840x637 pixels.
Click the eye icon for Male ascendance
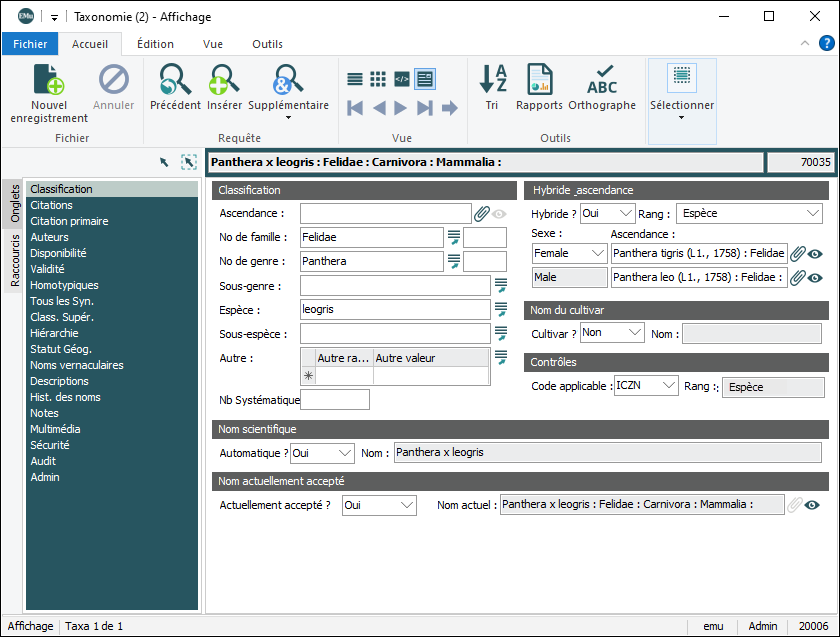(815, 278)
